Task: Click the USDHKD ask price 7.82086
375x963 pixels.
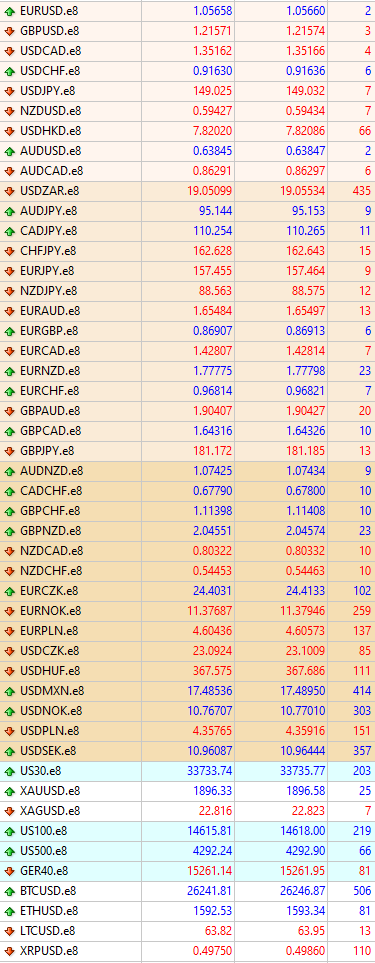Action: (x=305, y=131)
